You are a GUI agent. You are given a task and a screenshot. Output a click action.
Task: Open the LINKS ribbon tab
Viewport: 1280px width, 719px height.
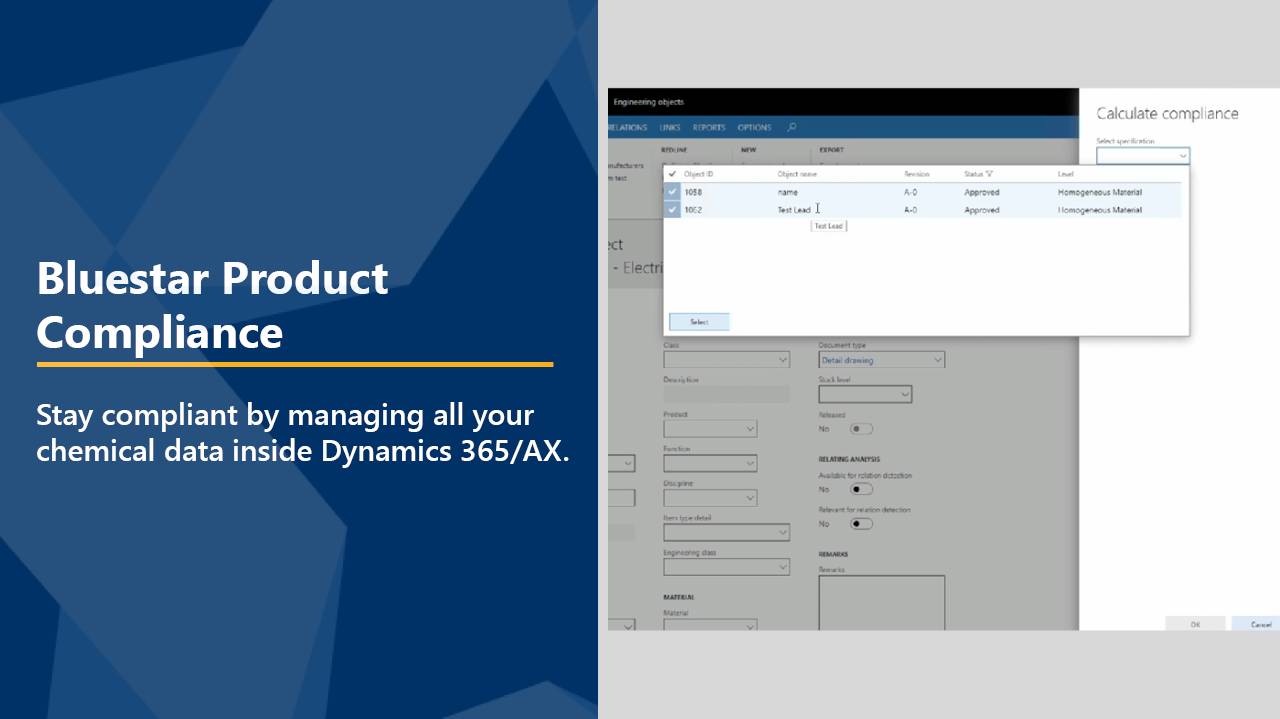[x=670, y=128]
